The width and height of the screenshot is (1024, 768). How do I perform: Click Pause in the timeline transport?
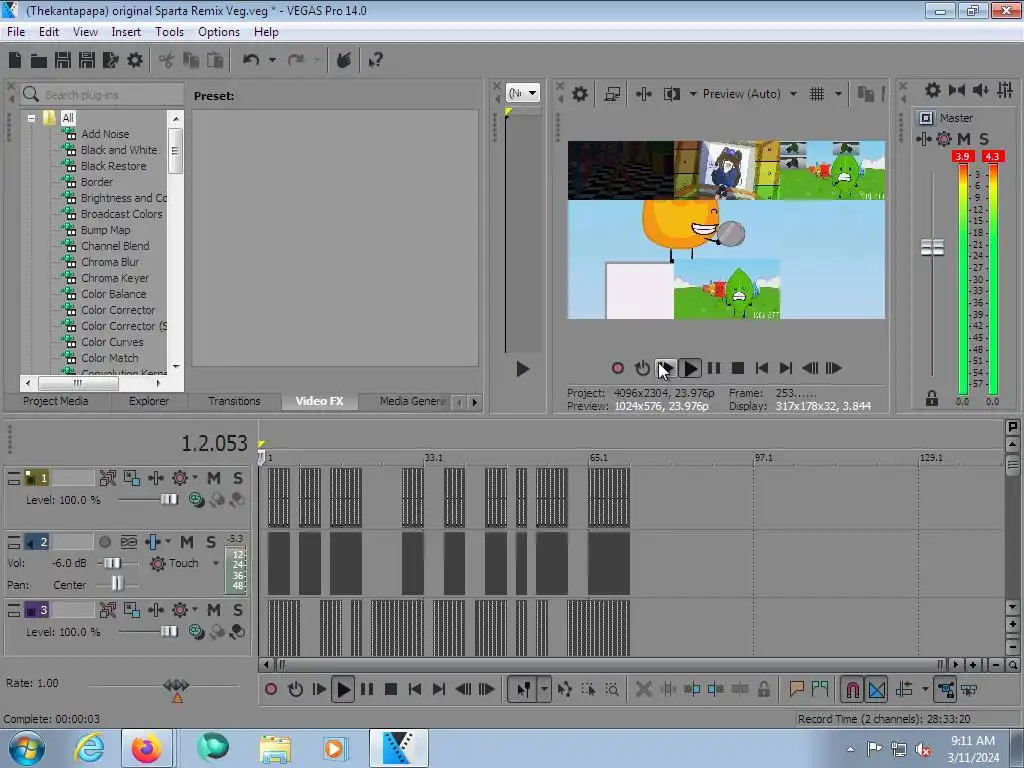(367, 689)
